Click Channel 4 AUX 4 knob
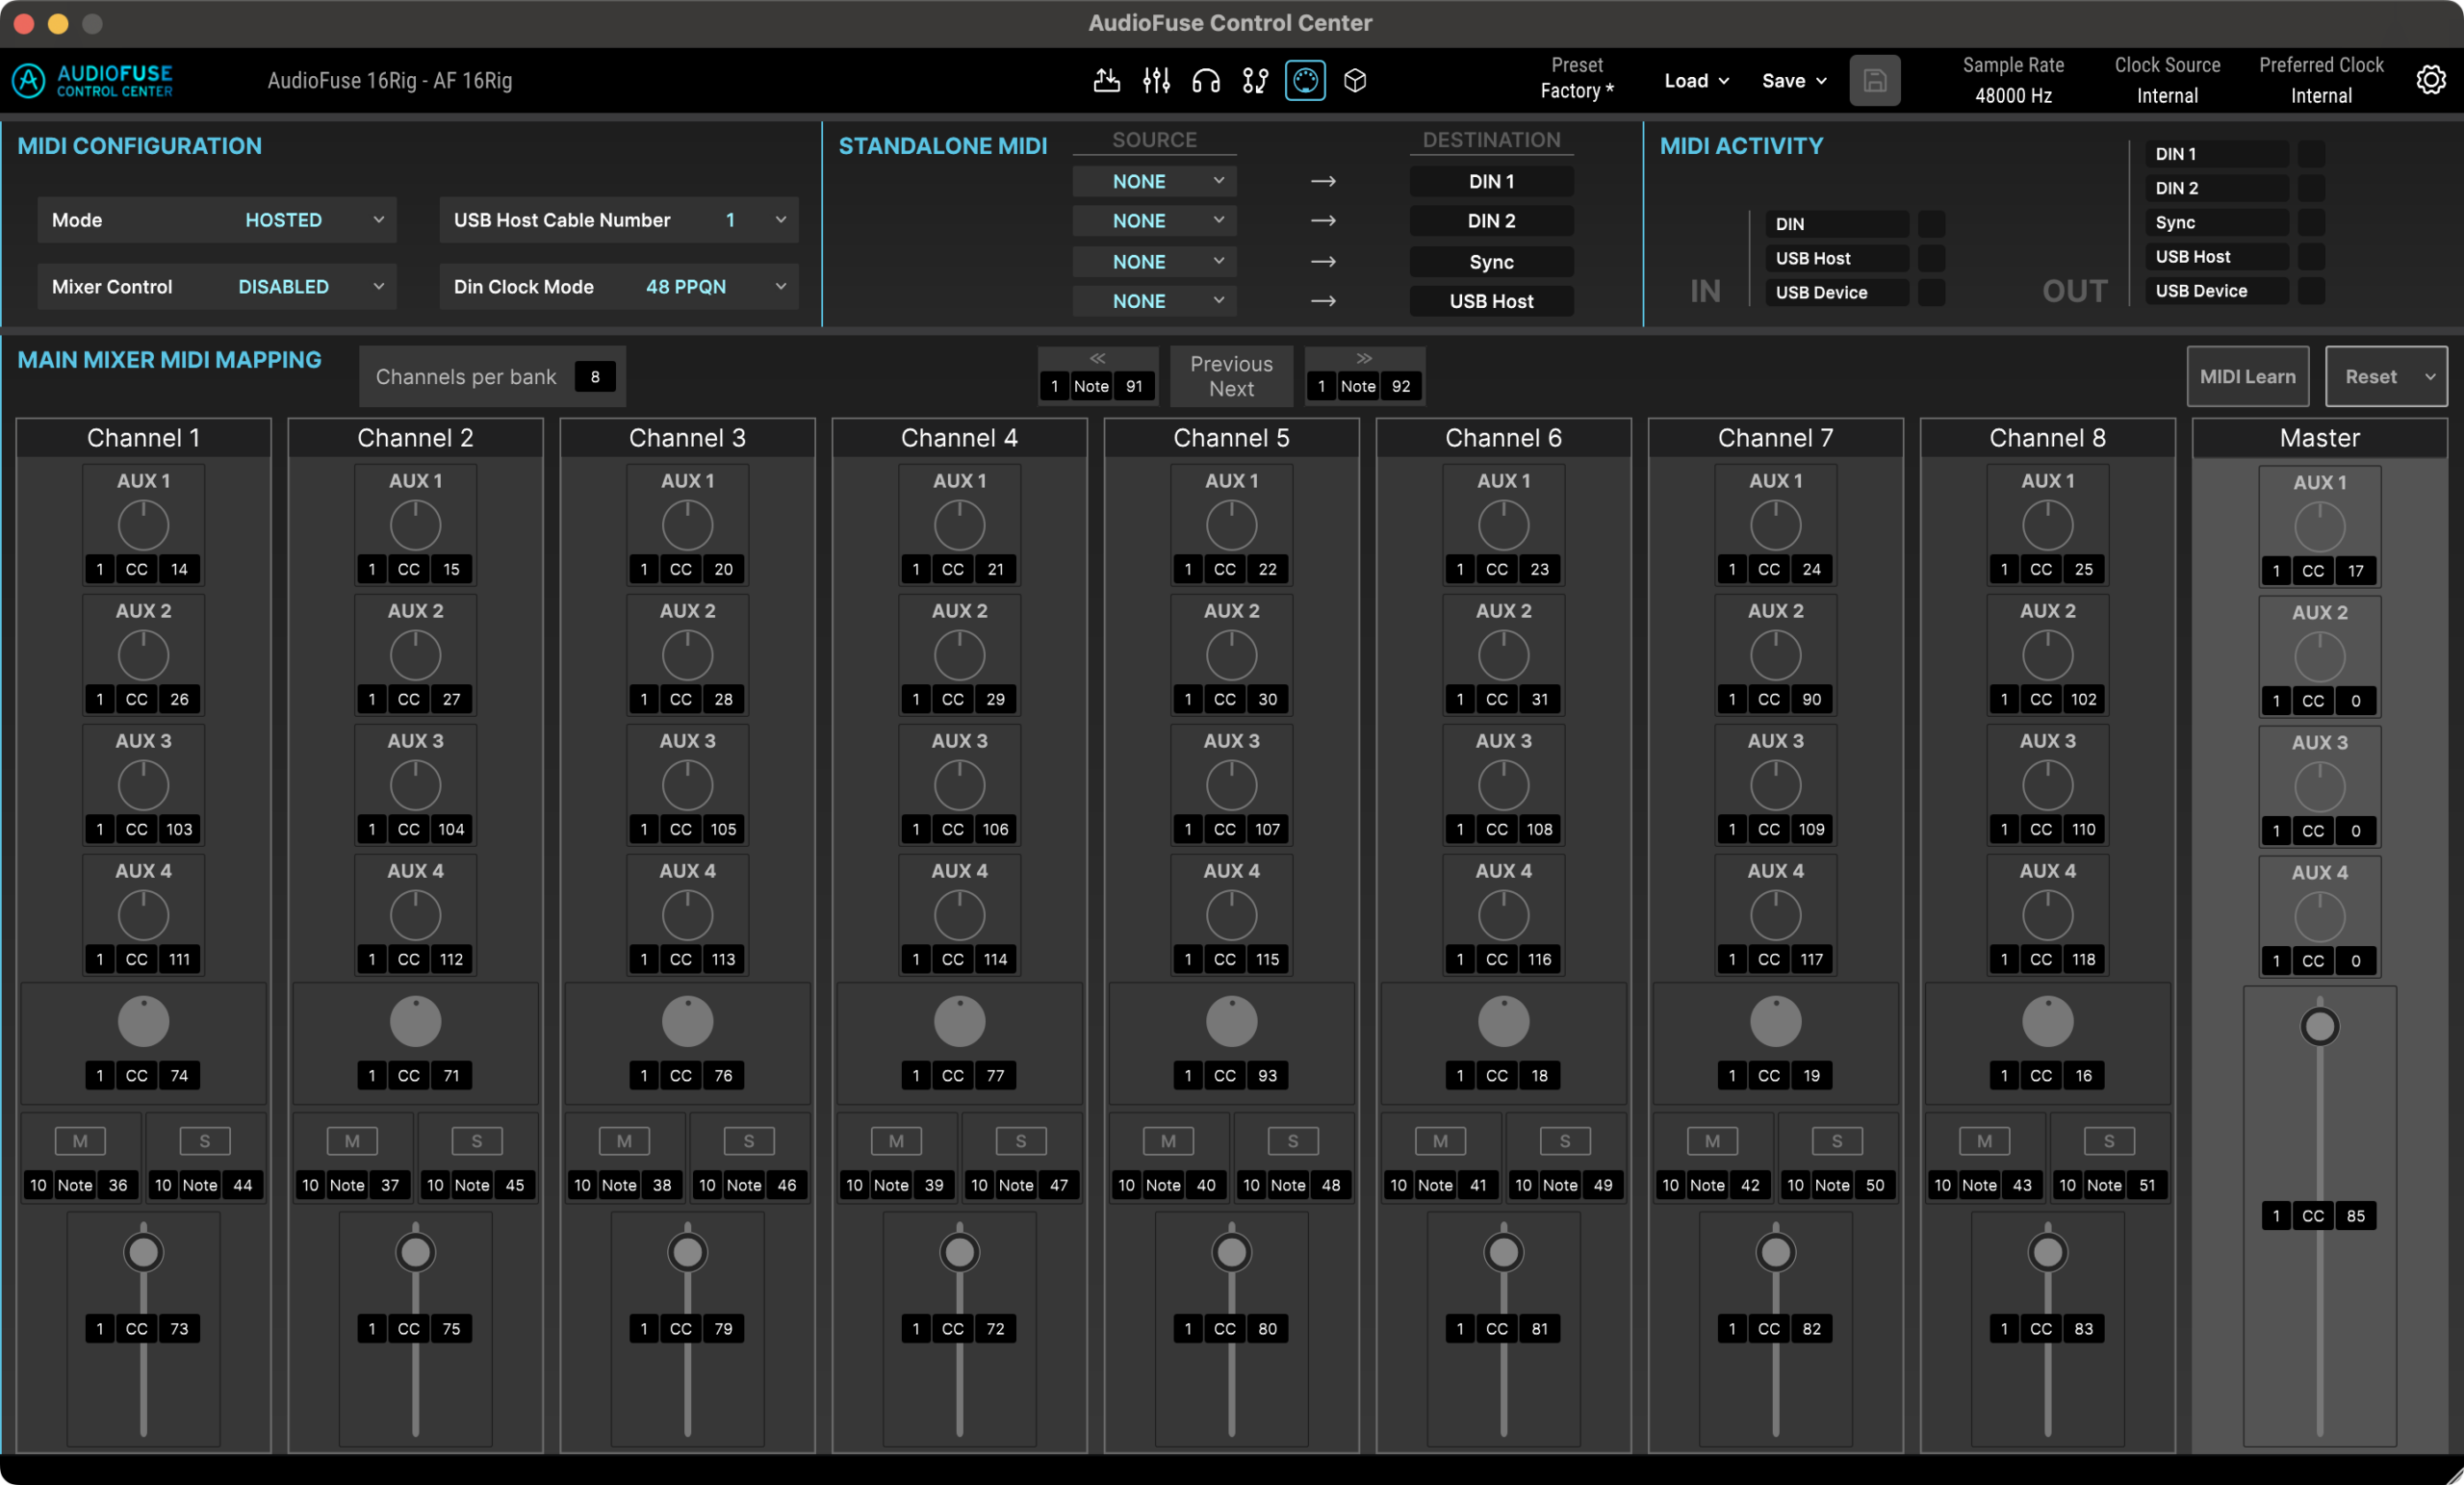The width and height of the screenshot is (2464, 1485). pos(959,915)
